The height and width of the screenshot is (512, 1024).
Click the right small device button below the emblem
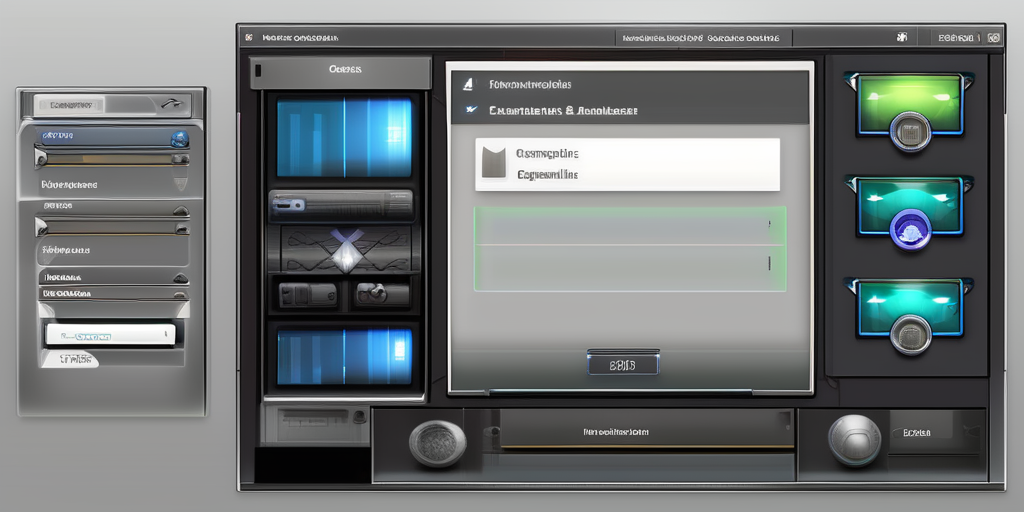(381, 295)
